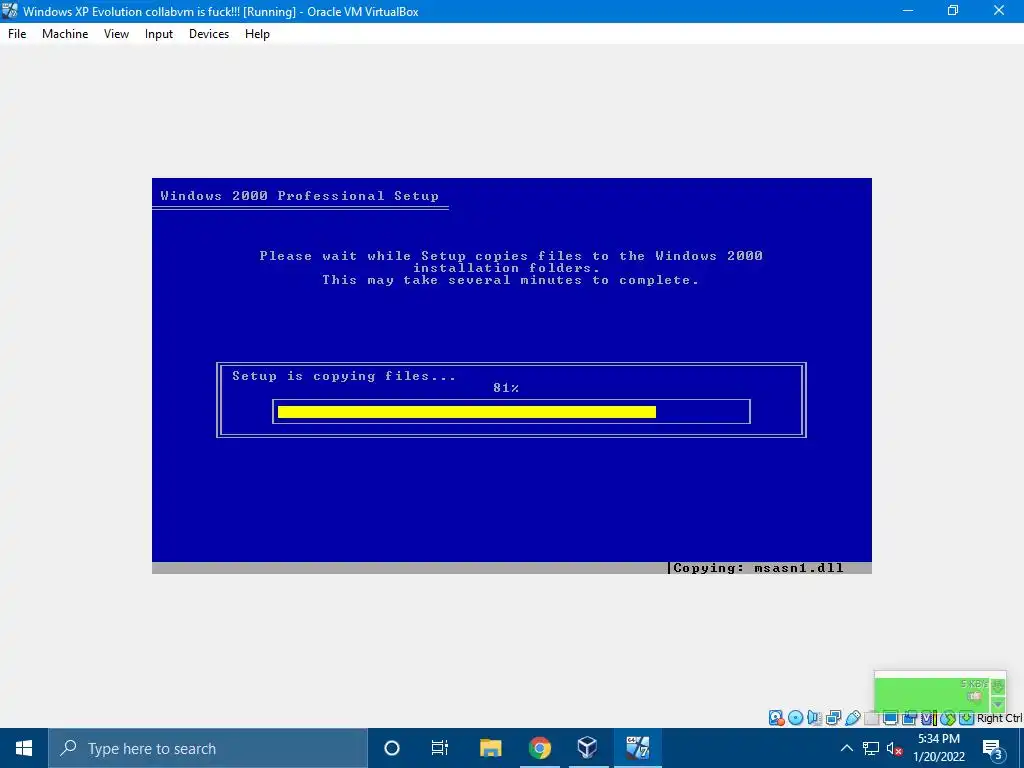
Task: Open the Devices menu
Action: coord(209,34)
